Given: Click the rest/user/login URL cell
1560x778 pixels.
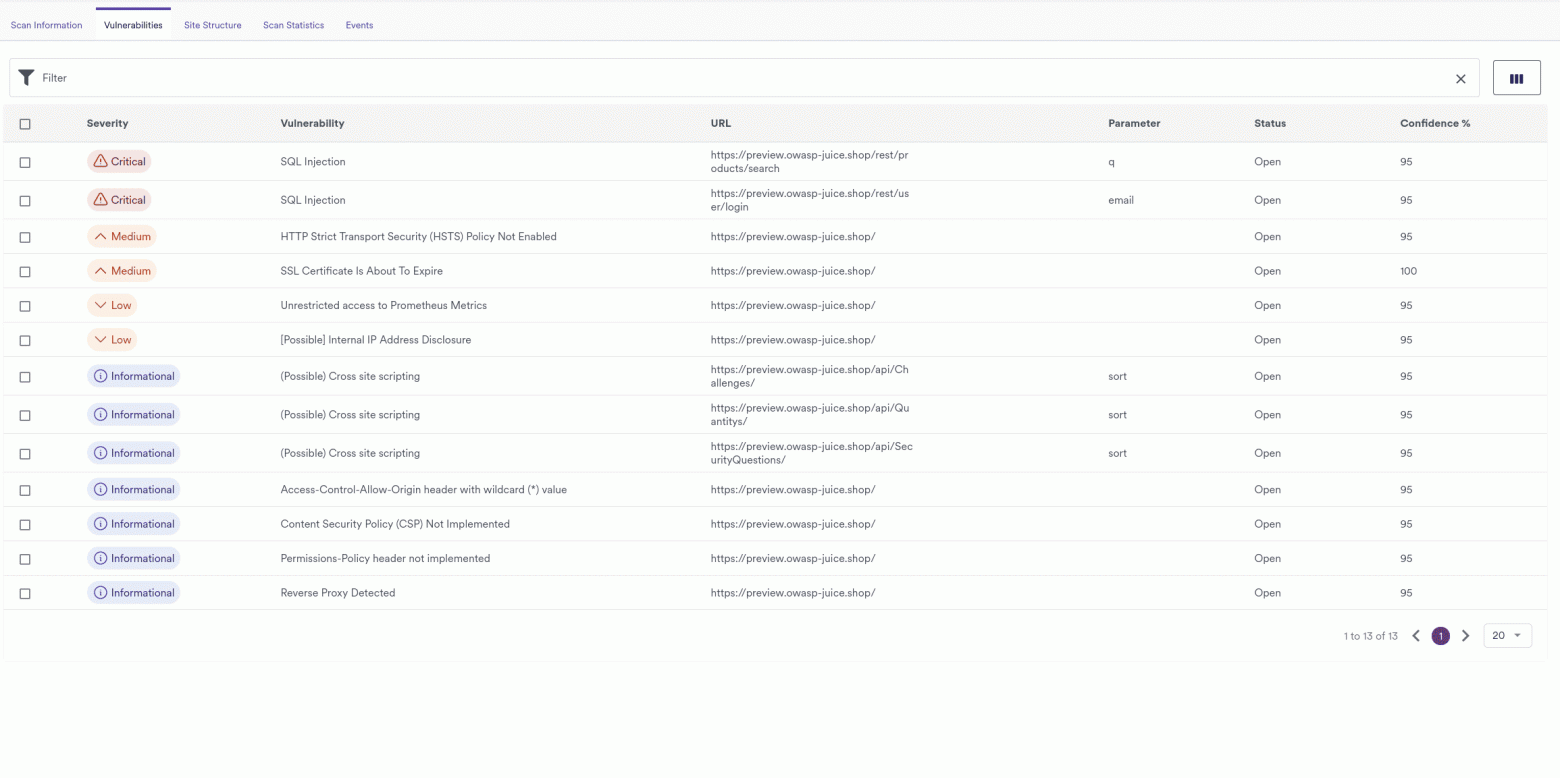Looking at the screenshot, I should (x=810, y=201).
